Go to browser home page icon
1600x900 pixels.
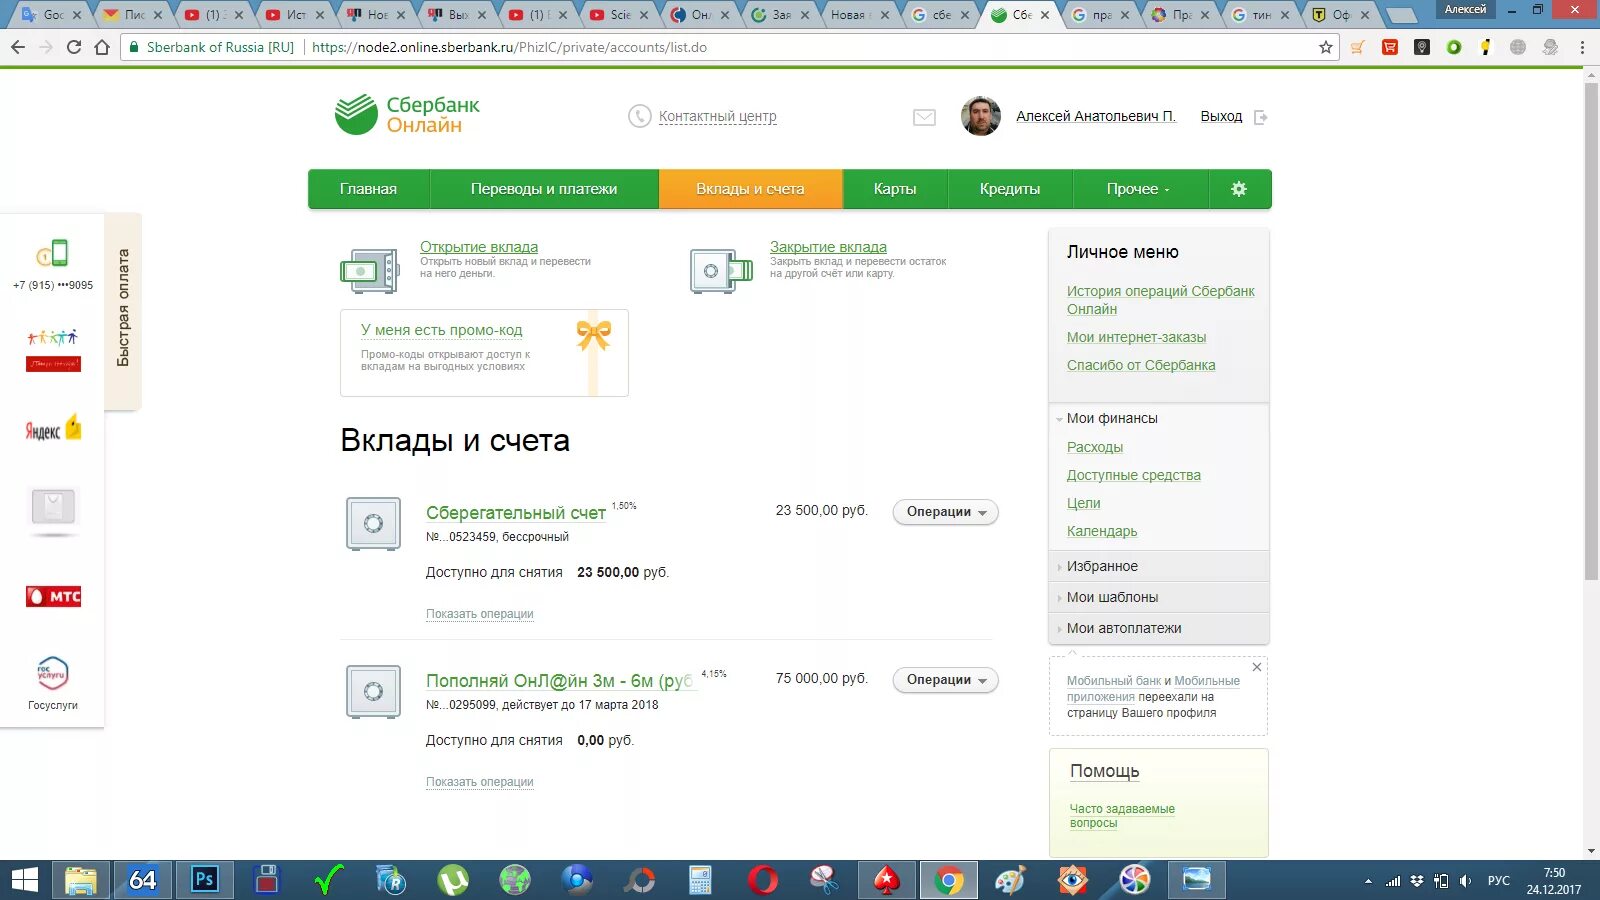[x=102, y=47]
